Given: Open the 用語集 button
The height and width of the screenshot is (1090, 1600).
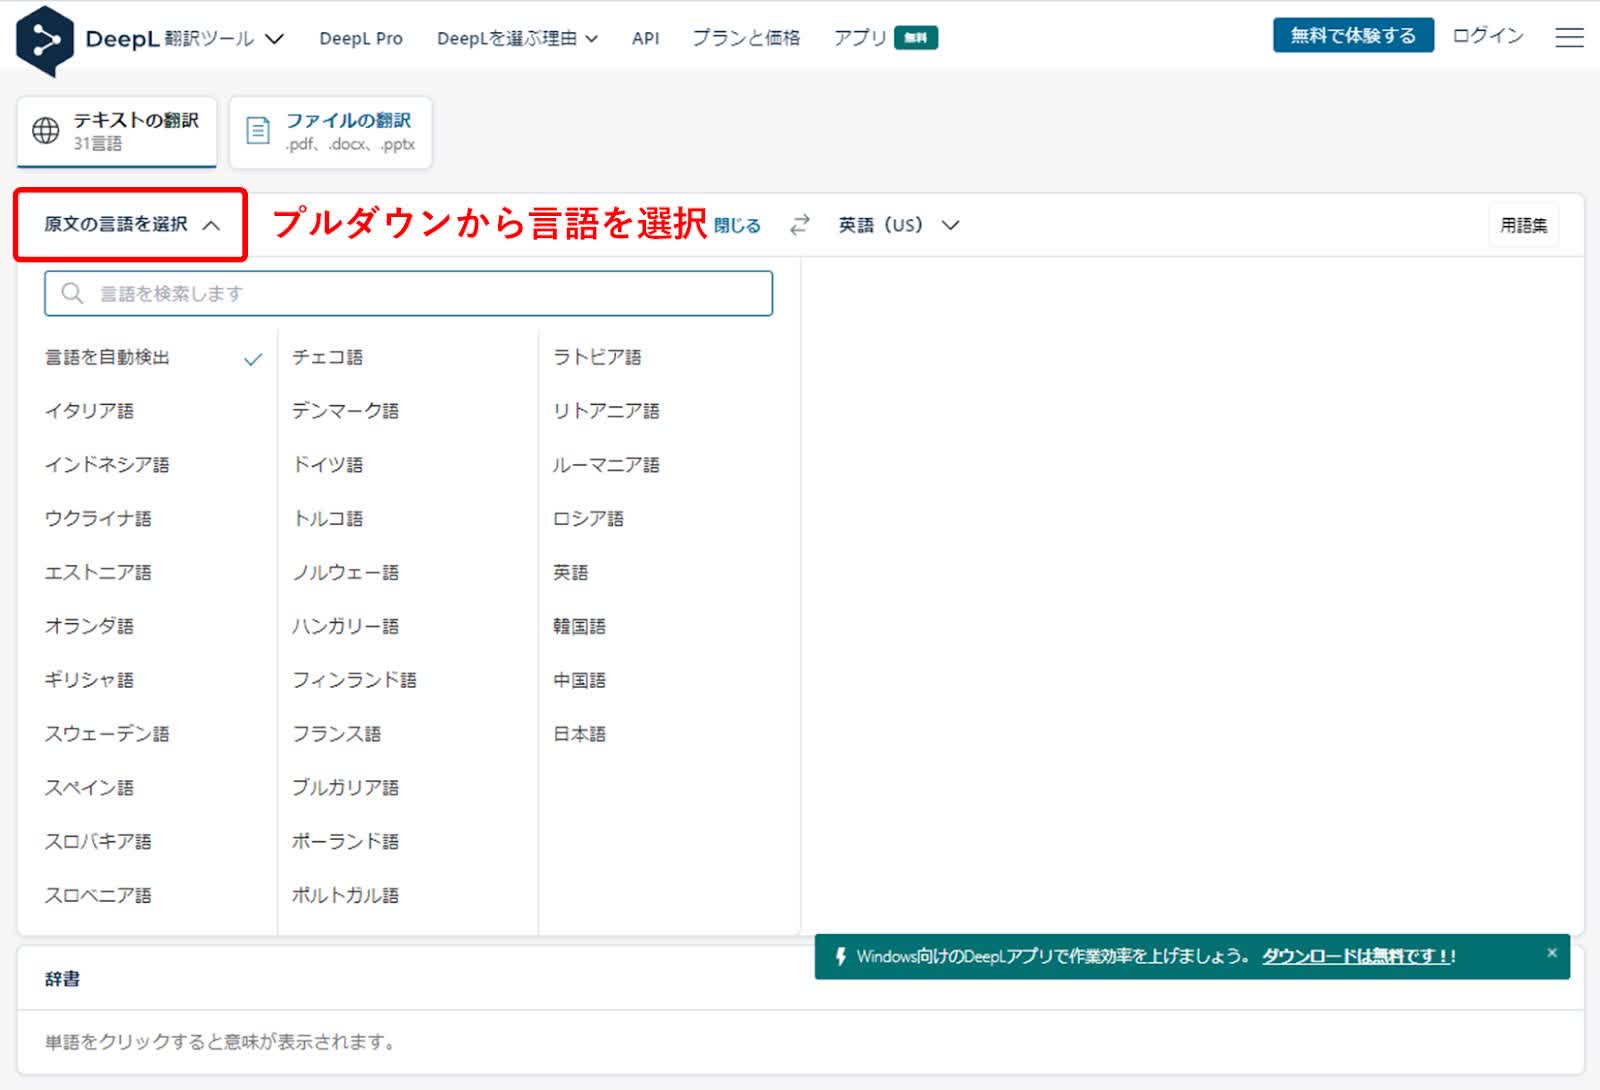Looking at the screenshot, I should pyautogui.click(x=1523, y=225).
